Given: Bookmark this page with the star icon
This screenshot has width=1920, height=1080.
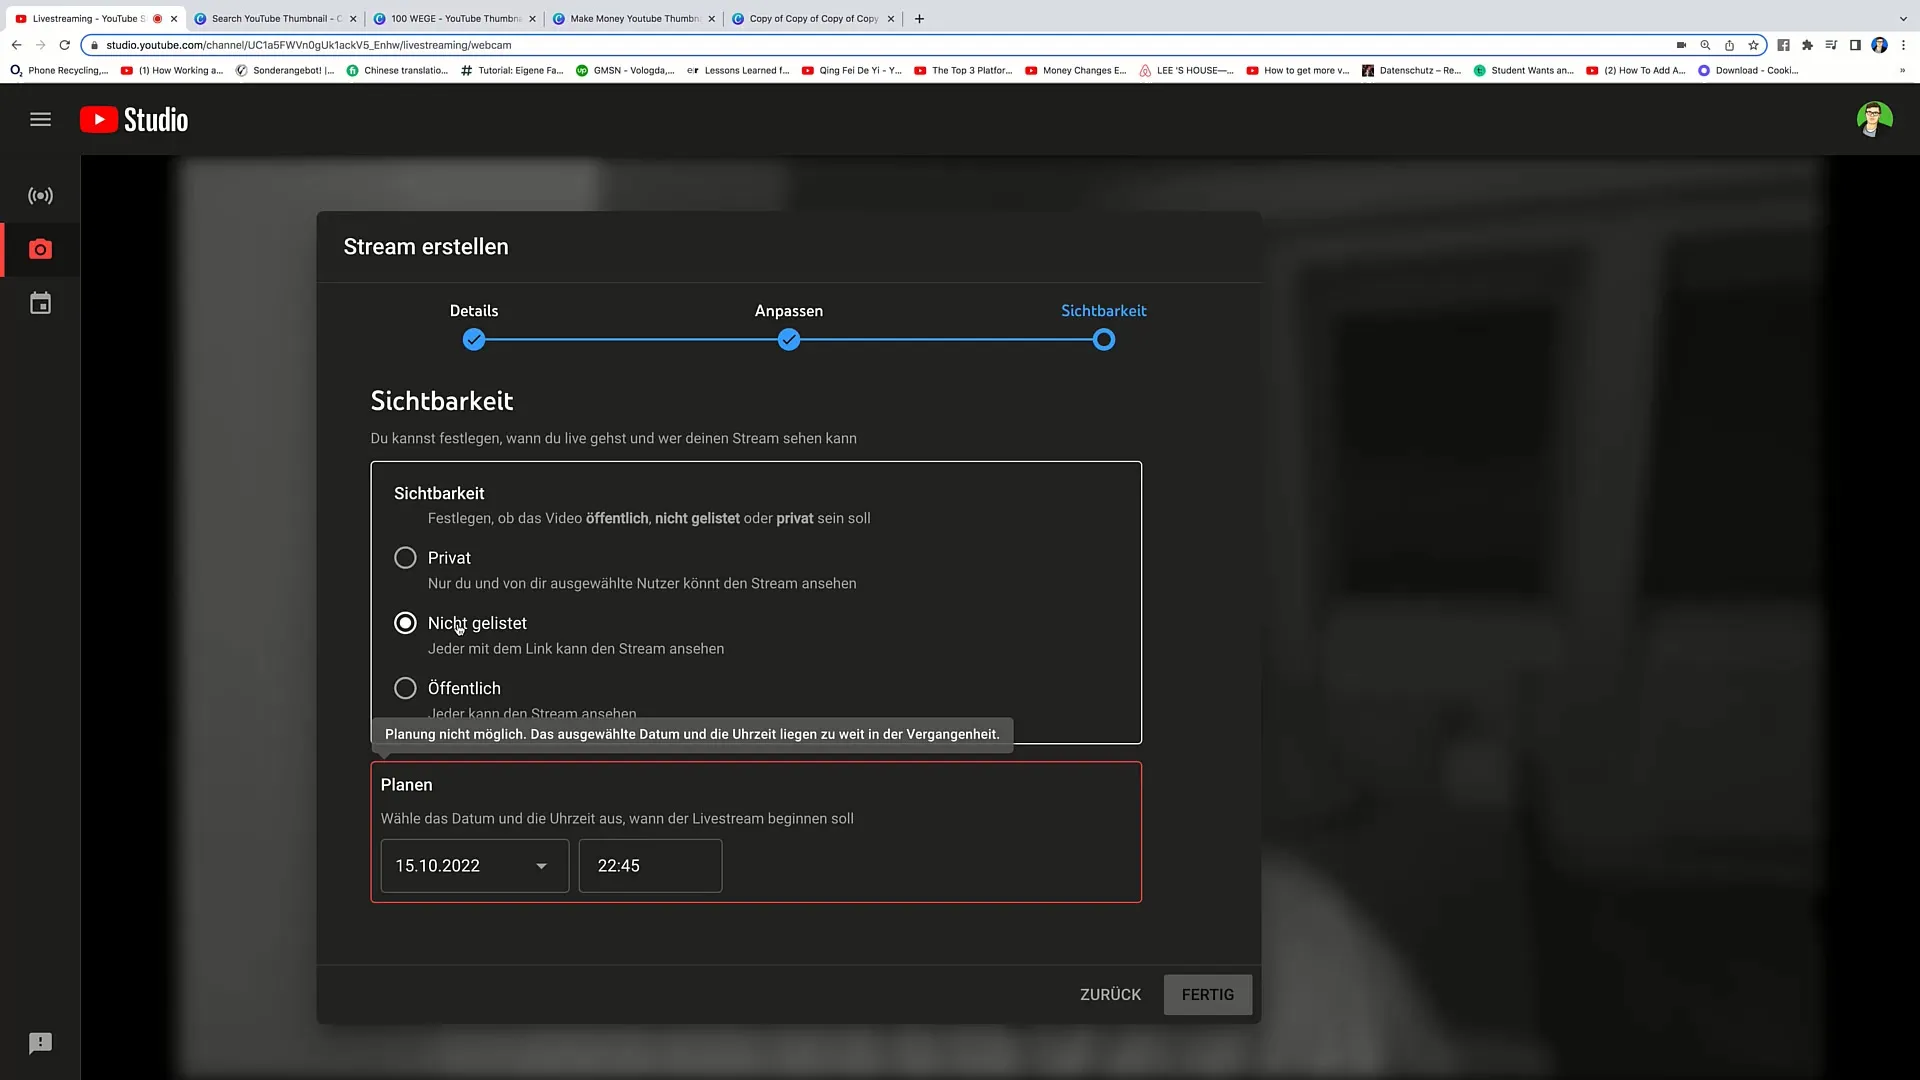Looking at the screenshot, I should pos(1753,45).
